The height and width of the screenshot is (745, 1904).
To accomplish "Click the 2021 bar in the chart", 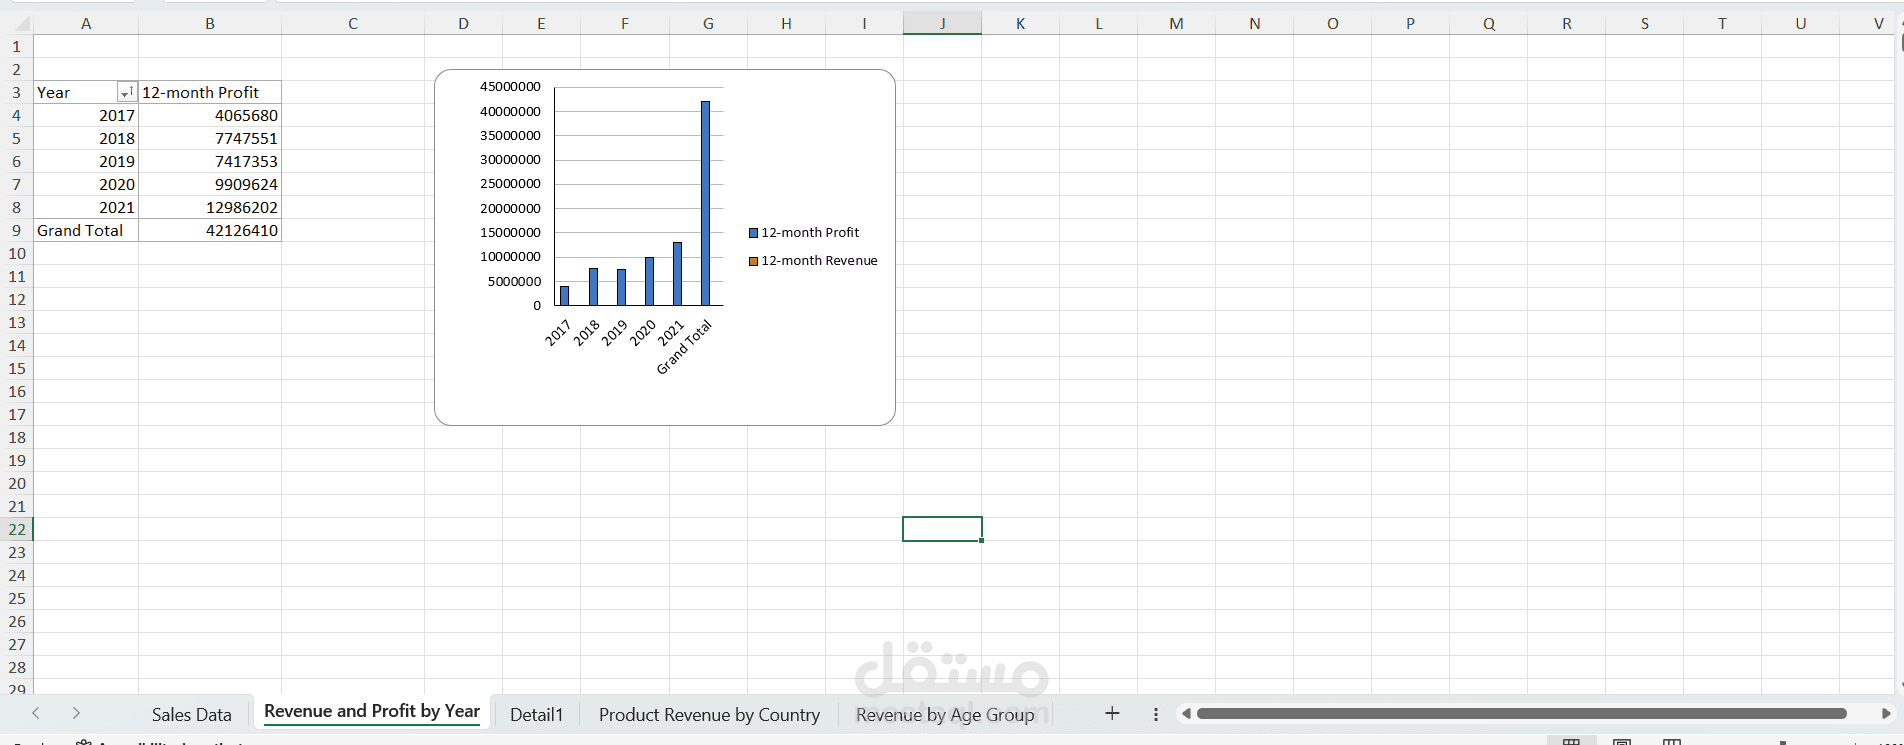I will tap(677, 274).
